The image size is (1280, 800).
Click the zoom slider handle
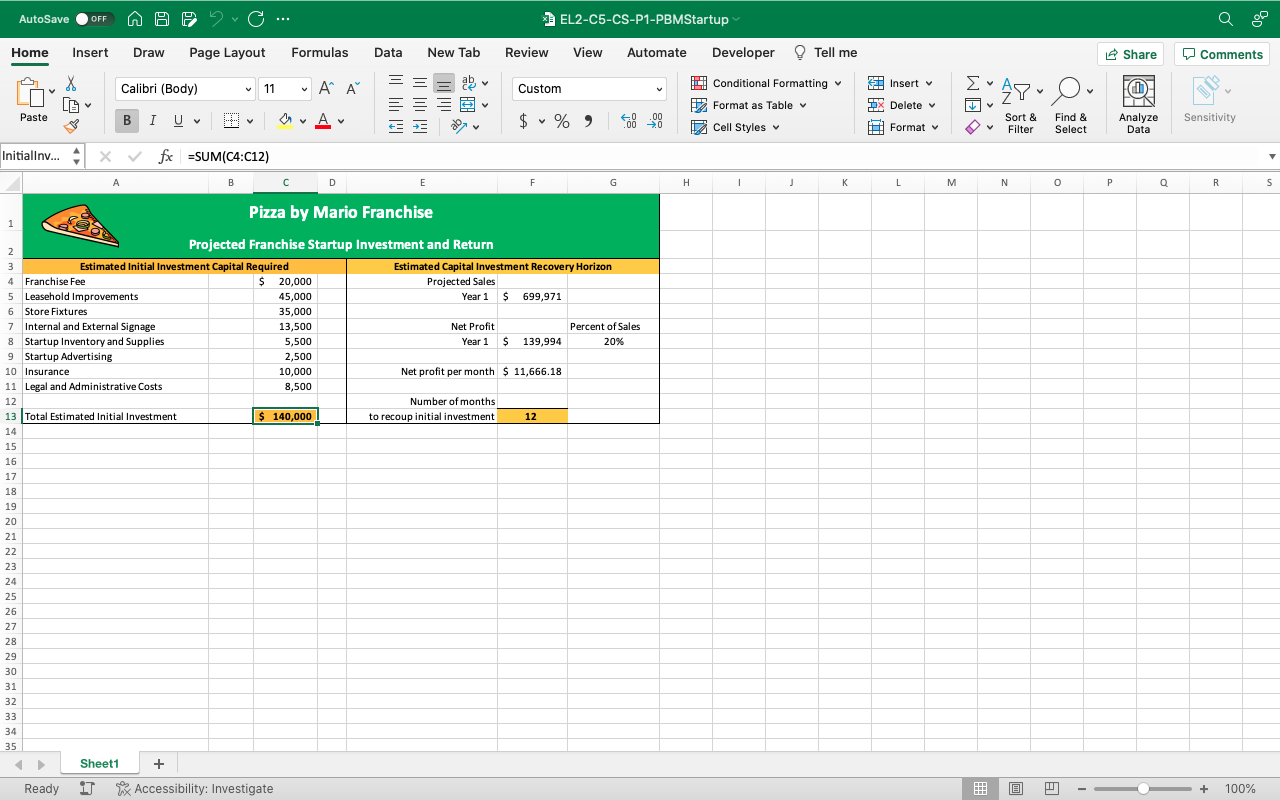[x=1143, y=789]
